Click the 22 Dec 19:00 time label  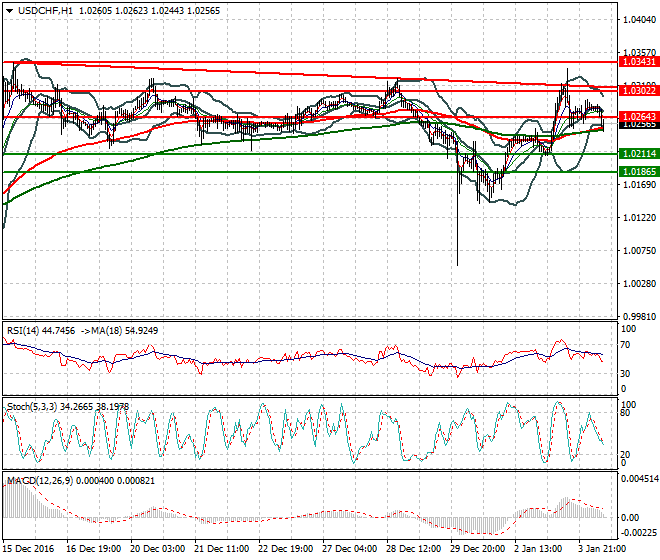(285, 549)
